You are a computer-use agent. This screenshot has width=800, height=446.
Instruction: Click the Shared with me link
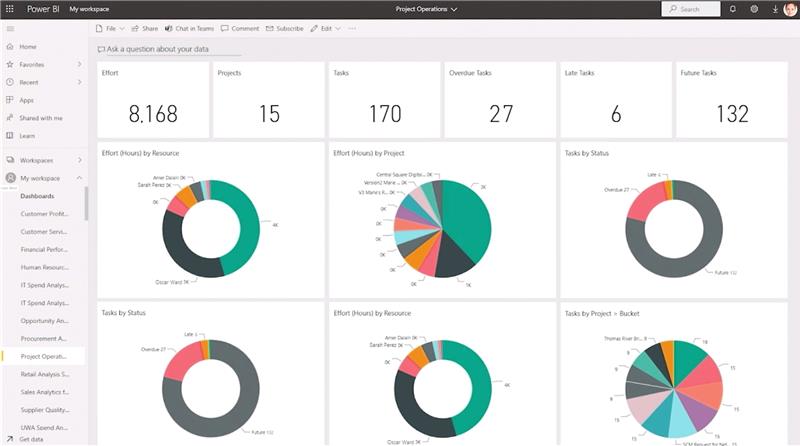point(41,118)
